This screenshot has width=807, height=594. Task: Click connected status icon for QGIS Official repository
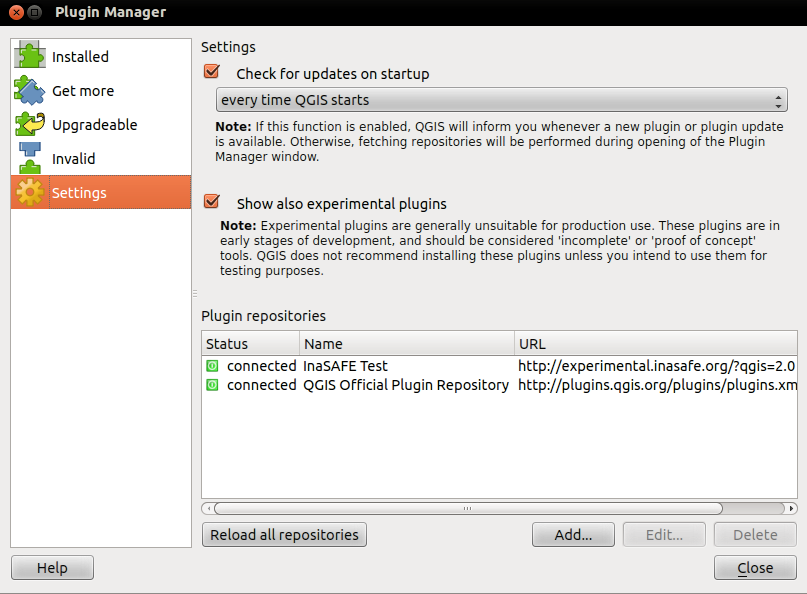pyautogui.click(x=212, y=385)
